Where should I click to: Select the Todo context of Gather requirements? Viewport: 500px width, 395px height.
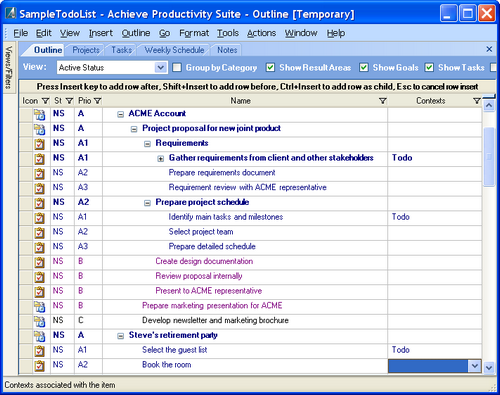pos(402,158)
